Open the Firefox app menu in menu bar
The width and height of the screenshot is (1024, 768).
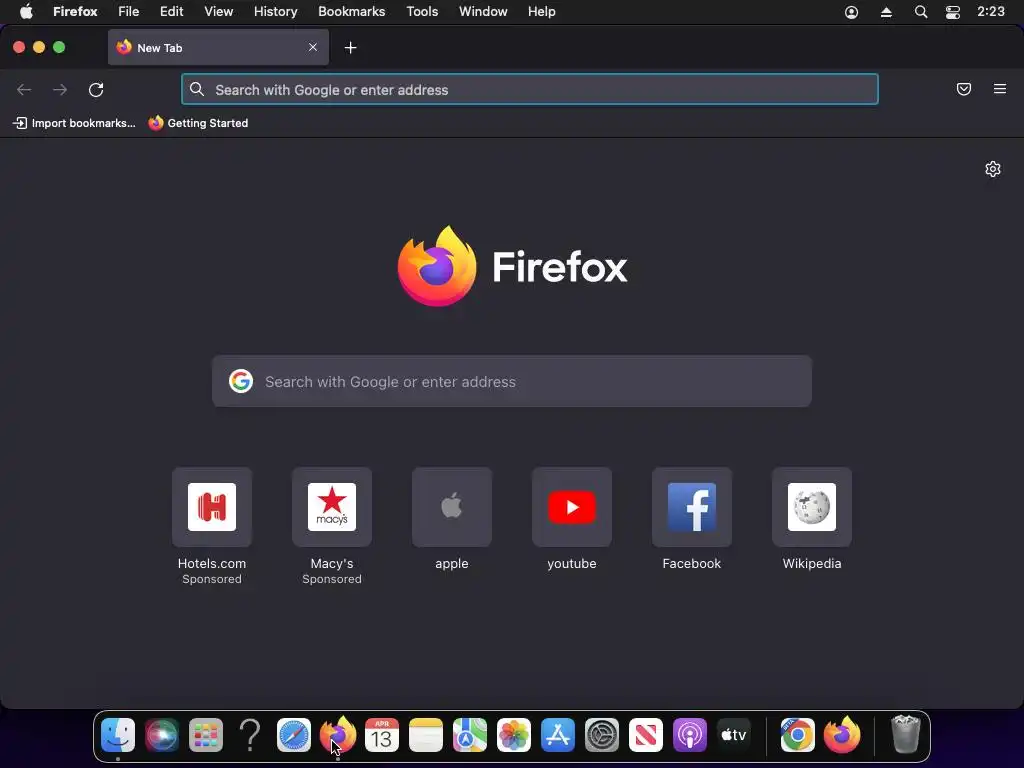tap(75, 12)
